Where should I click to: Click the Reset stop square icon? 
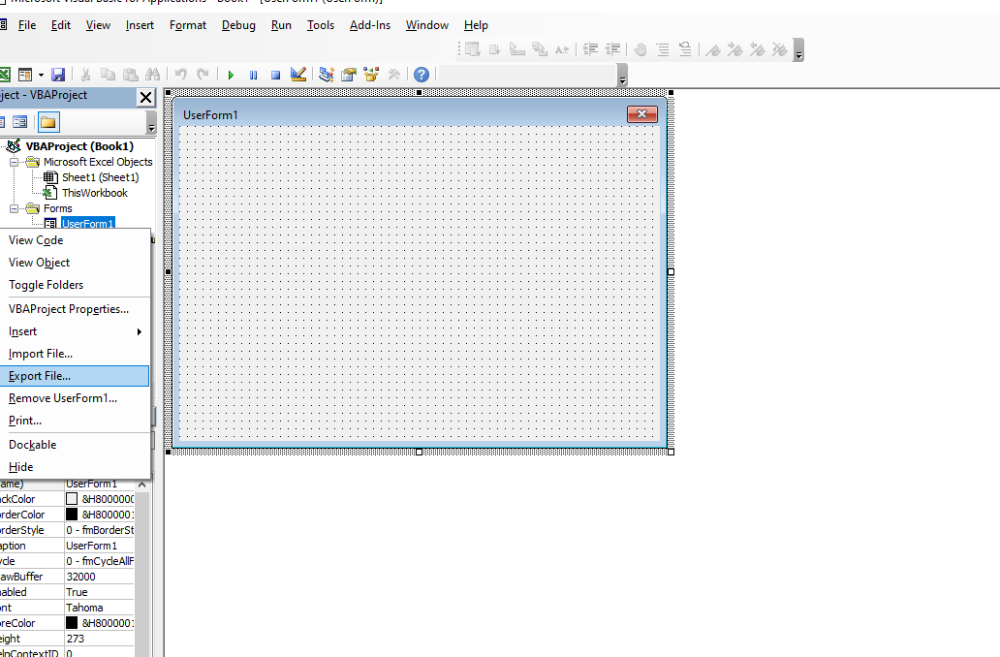276,75
